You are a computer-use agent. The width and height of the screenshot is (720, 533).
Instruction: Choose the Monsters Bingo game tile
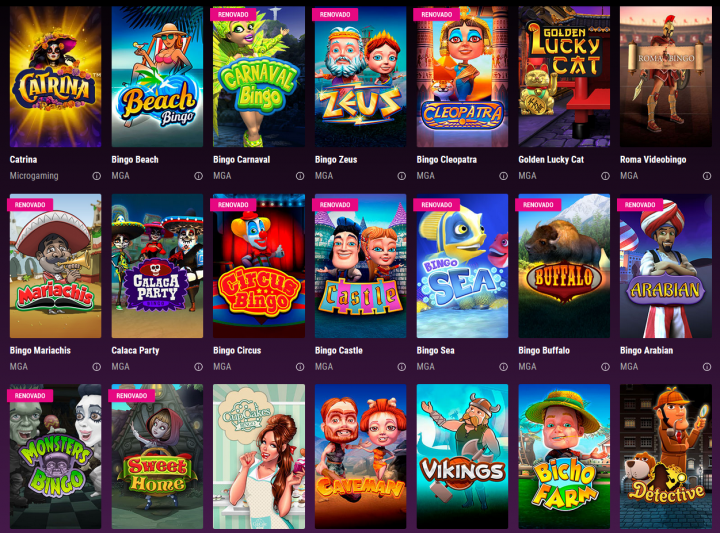click(x=56, y=457)
